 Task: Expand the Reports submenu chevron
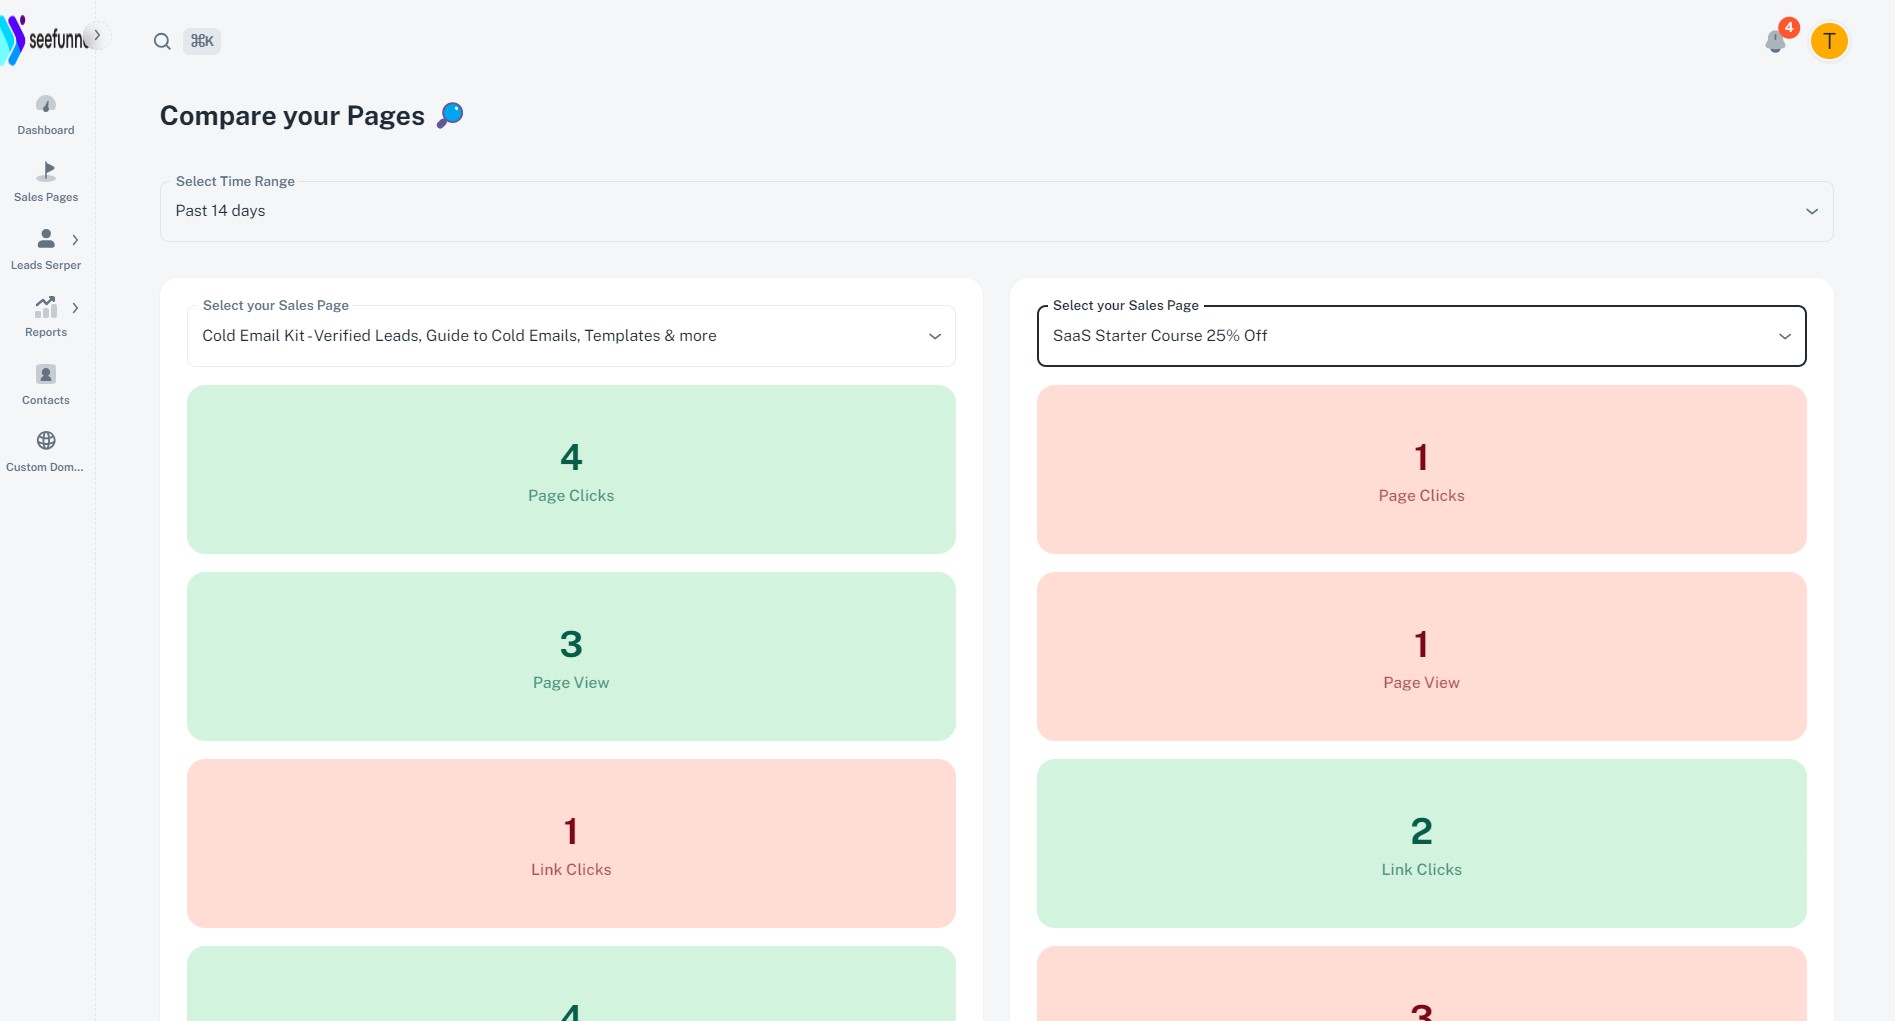75,308
